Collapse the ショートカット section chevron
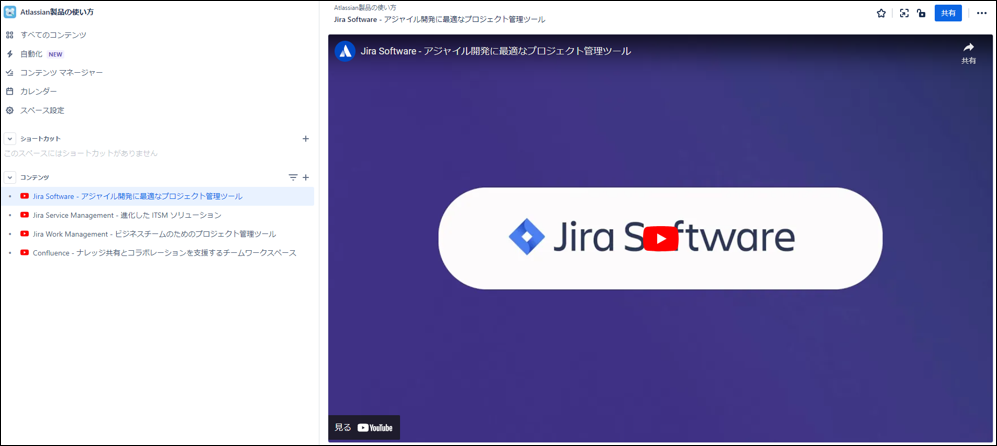 (10, 139)
